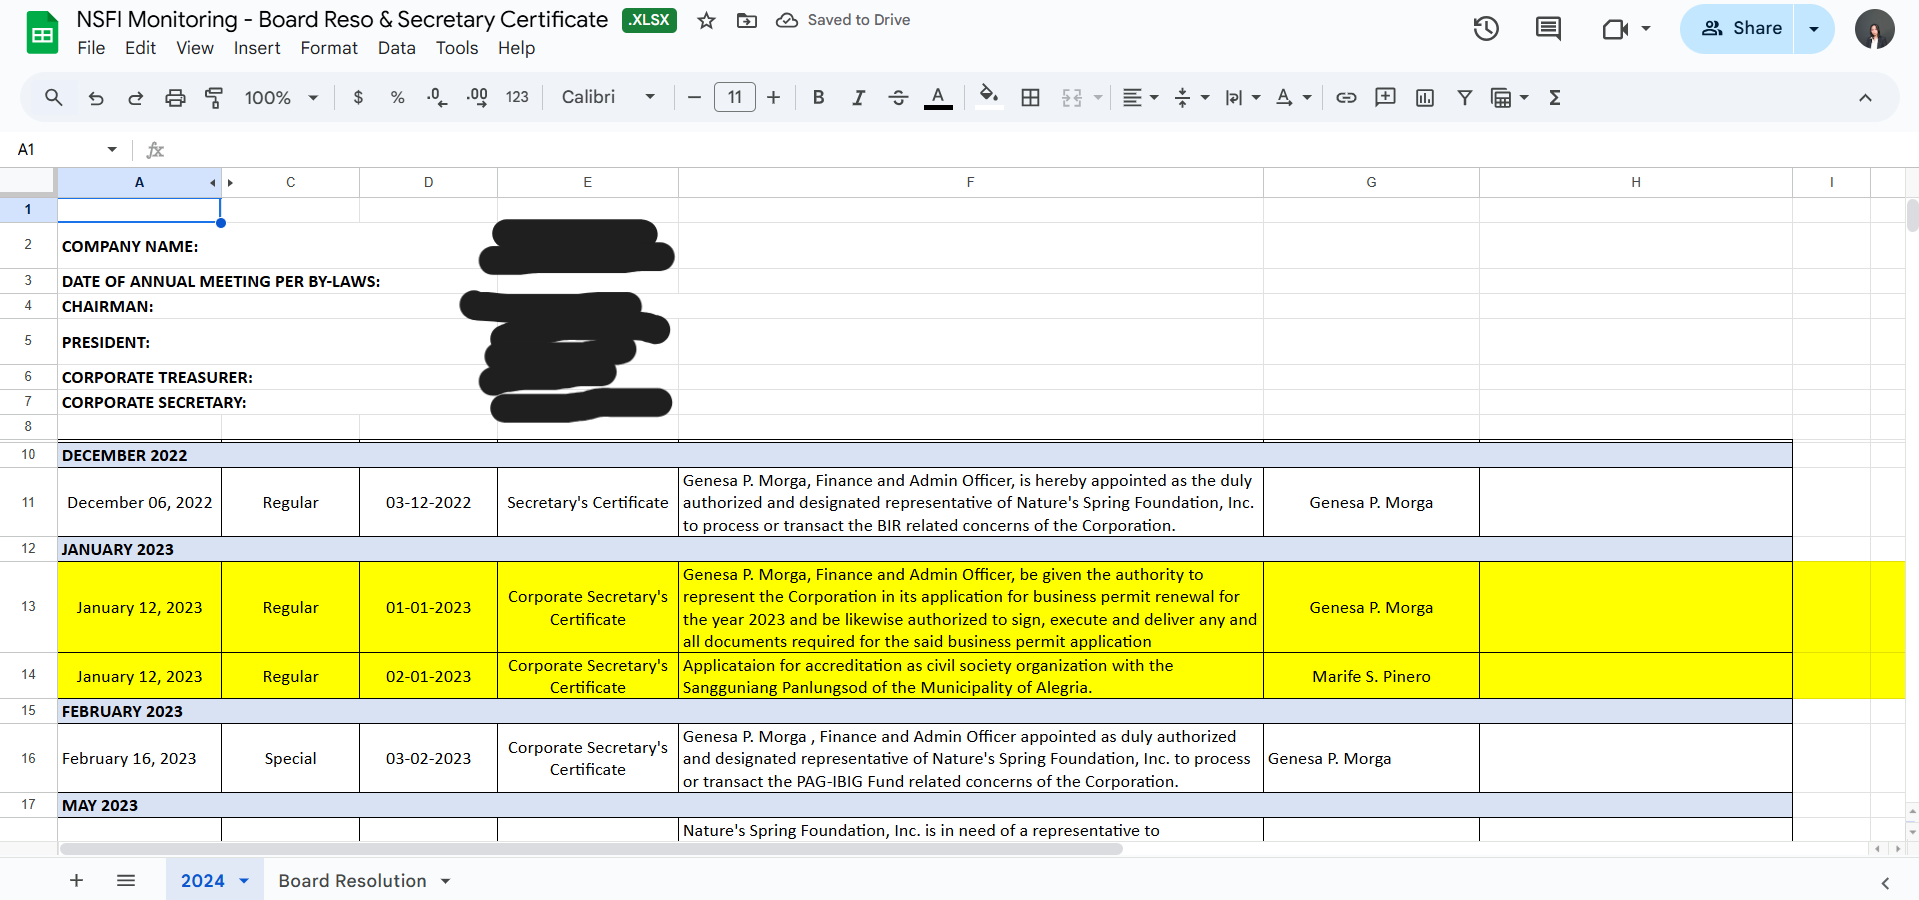Switch to the Board Resolution sheet tab
The width and height of the screenshot is (1919, 900).
(x=352, y=881)
